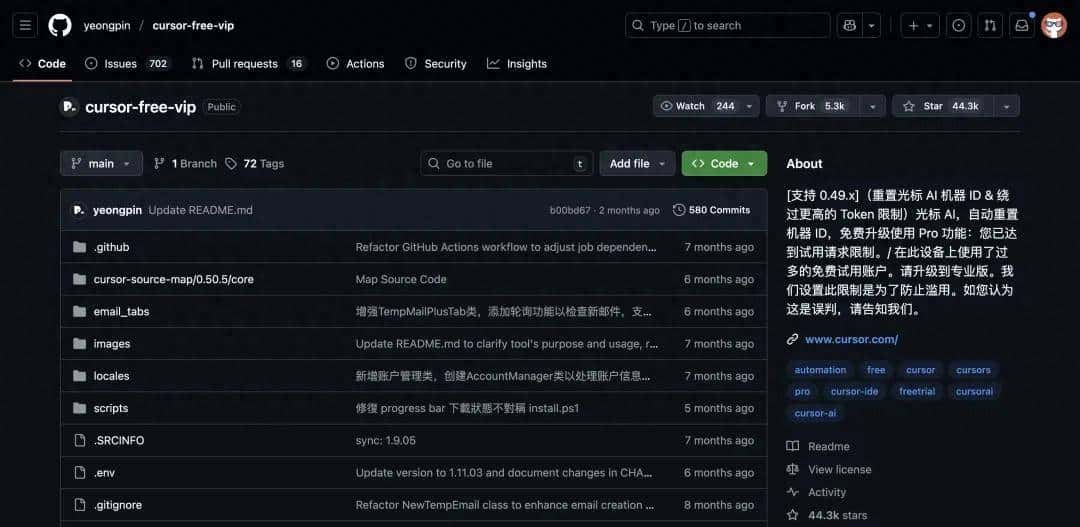Open the www.cursor.com/ website link

(x=851, y=339)
